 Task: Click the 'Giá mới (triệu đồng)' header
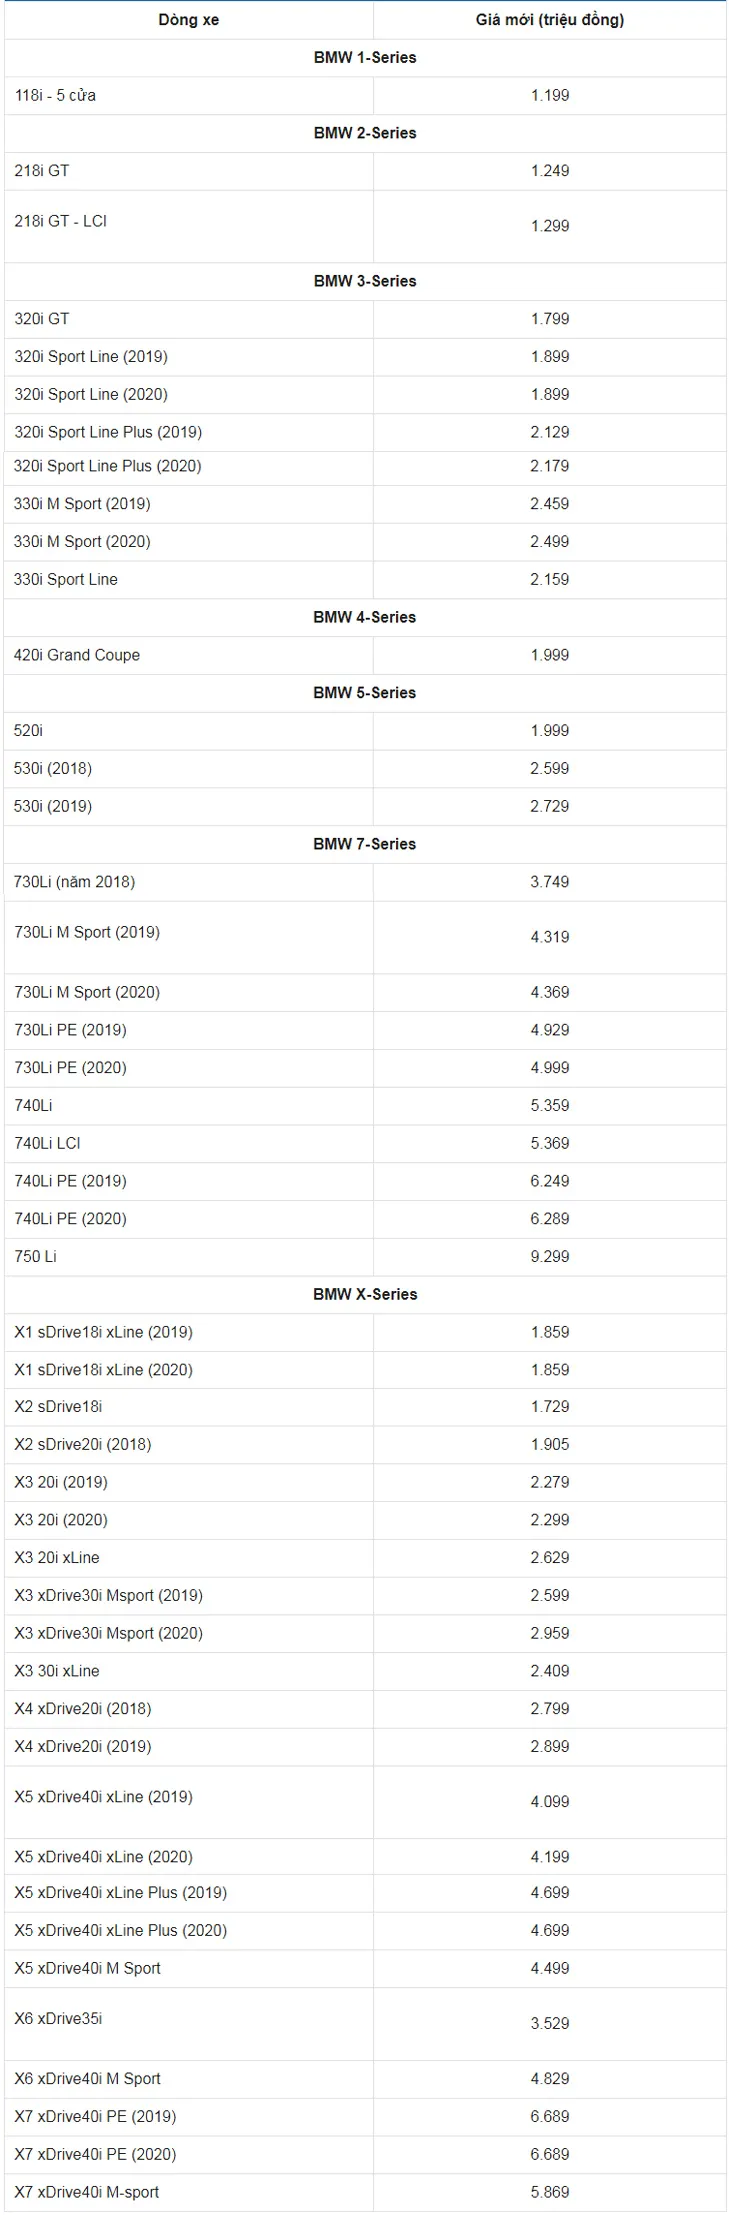pos(549,20)
